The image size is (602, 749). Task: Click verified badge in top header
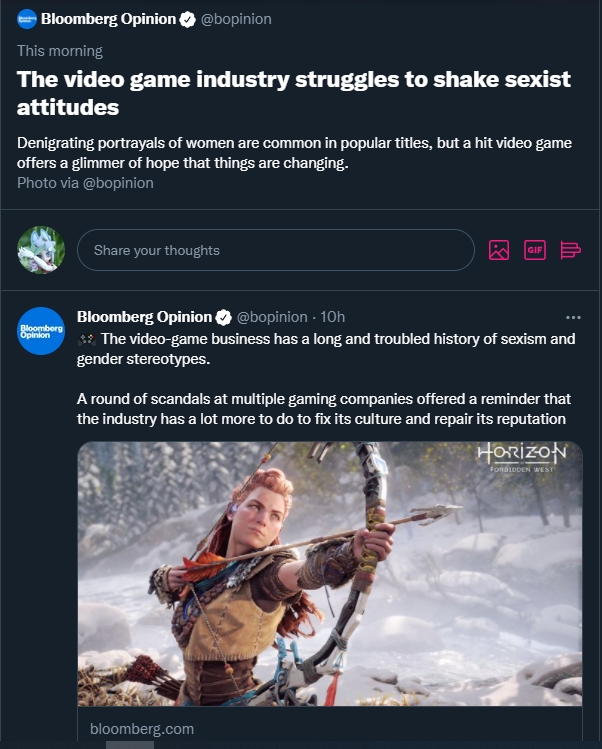coord(187,19)
